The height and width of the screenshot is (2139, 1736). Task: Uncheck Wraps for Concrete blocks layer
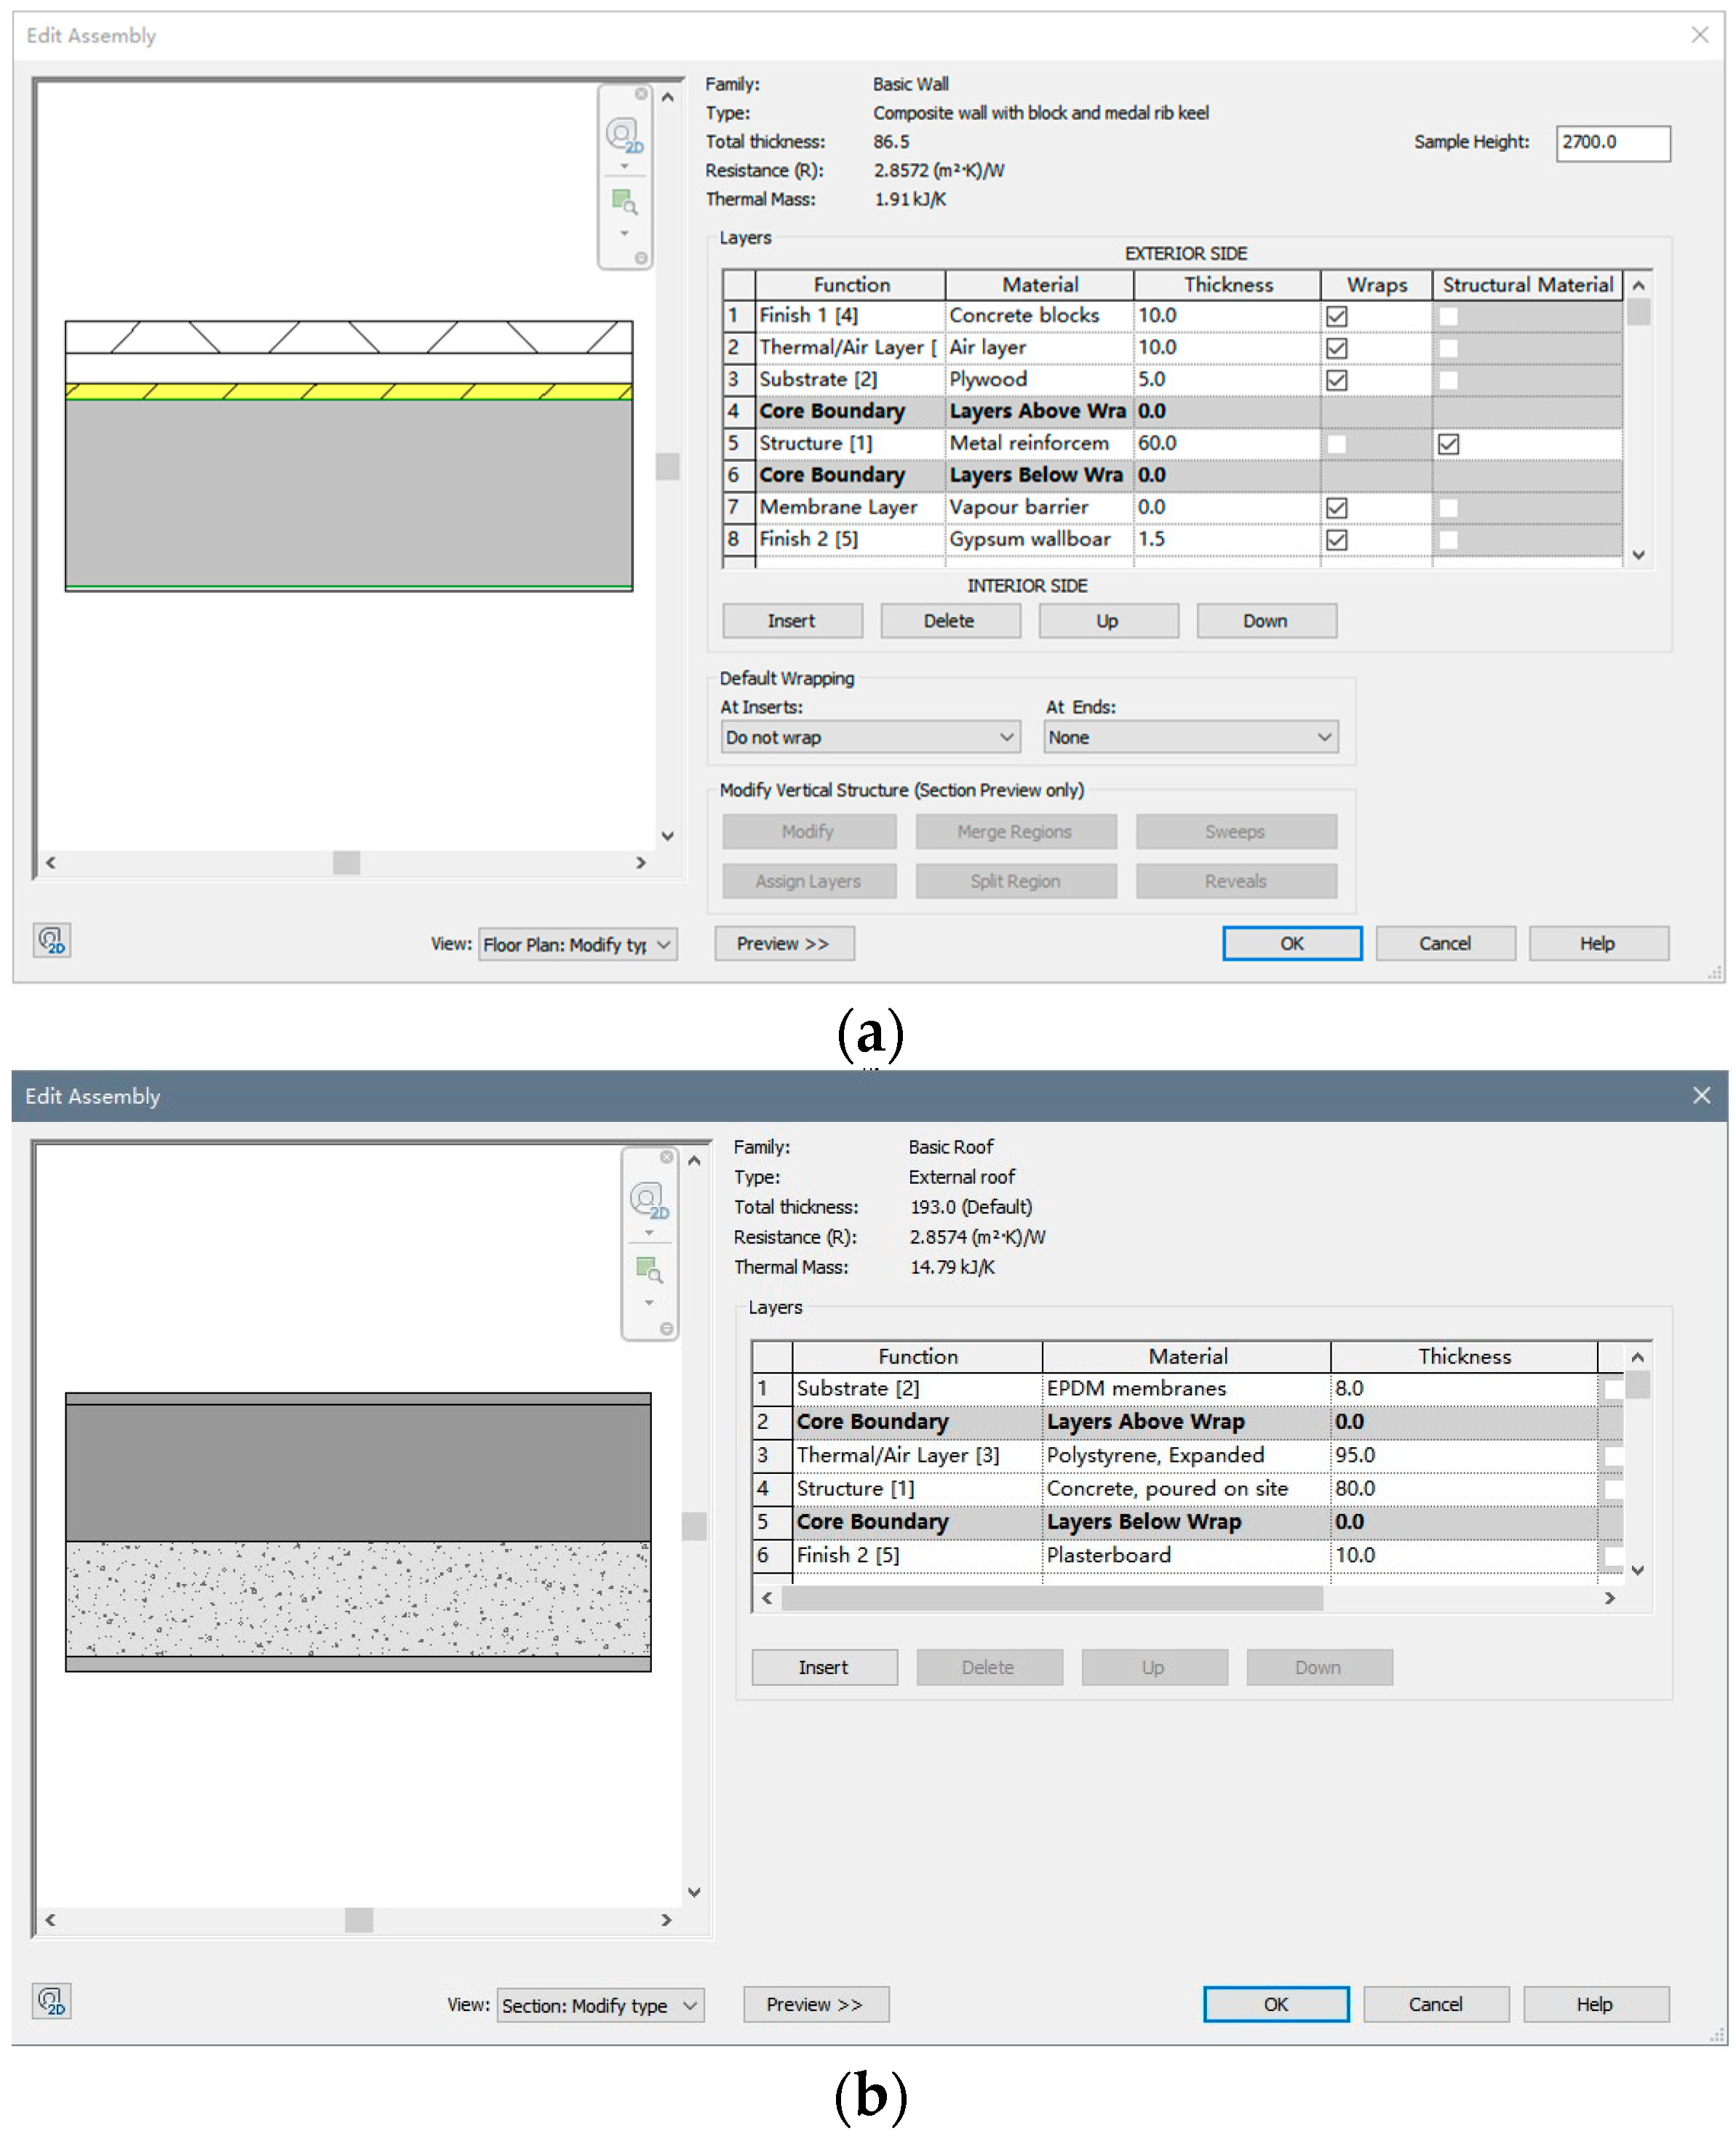point(1336,316)
